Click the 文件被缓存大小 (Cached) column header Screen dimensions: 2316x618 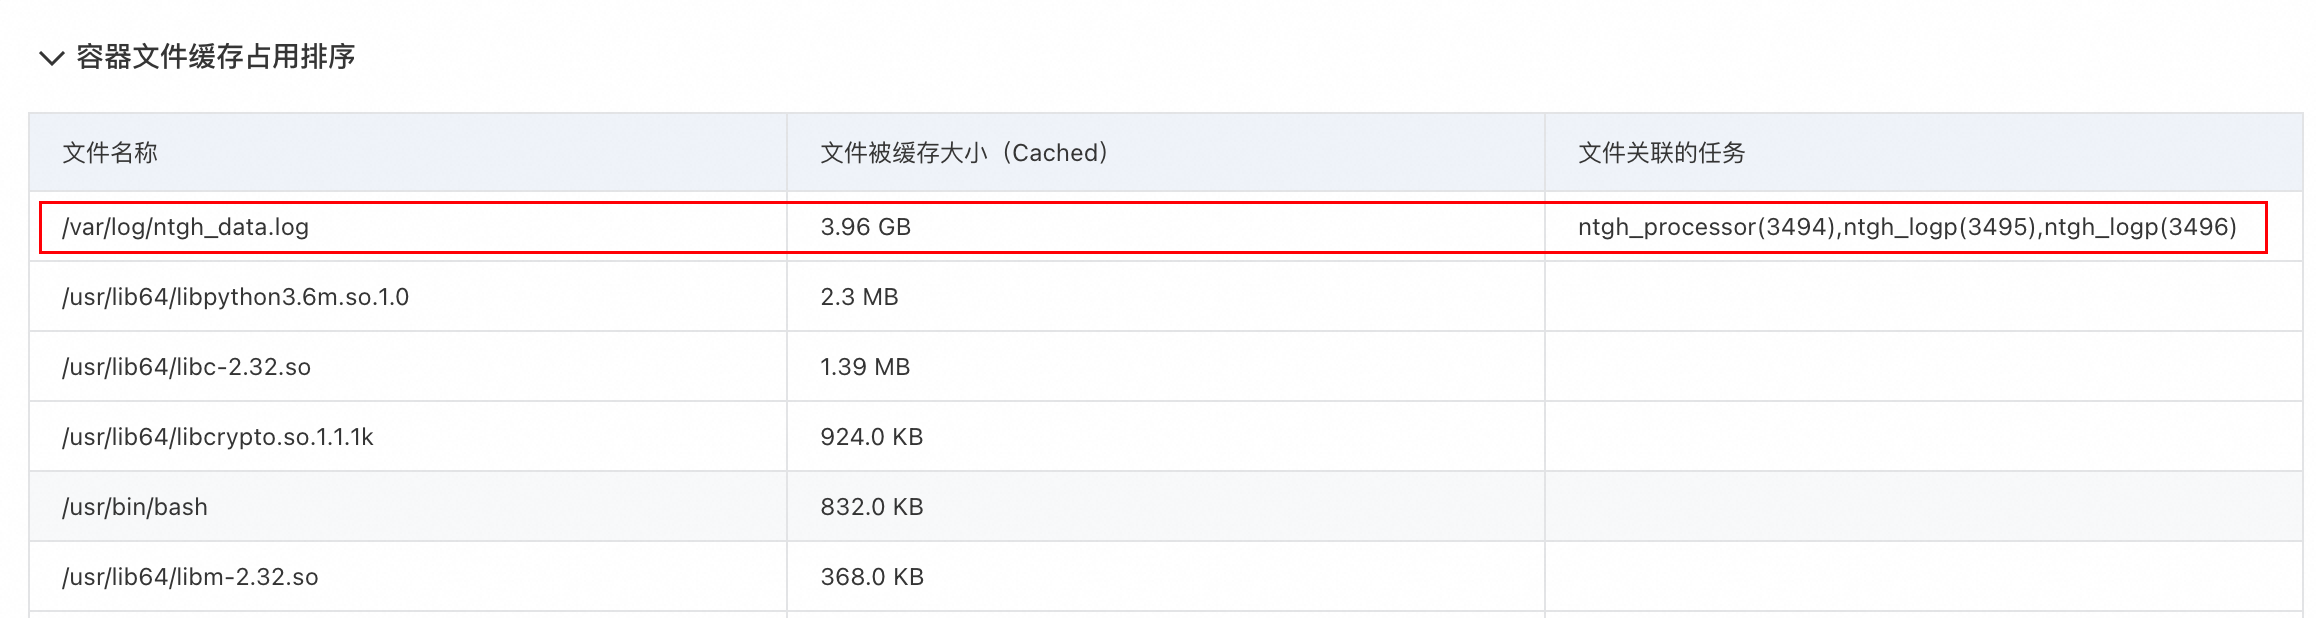pos(963,153)
